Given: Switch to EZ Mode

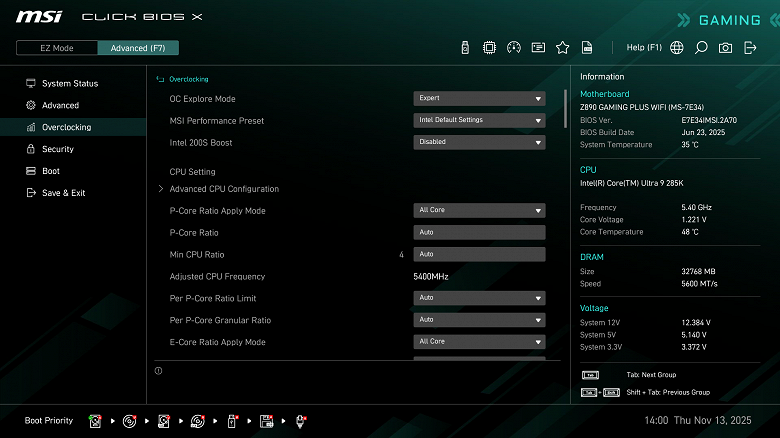Looking at the screenshot, I should pyautogui.click(x=57, y=48).
